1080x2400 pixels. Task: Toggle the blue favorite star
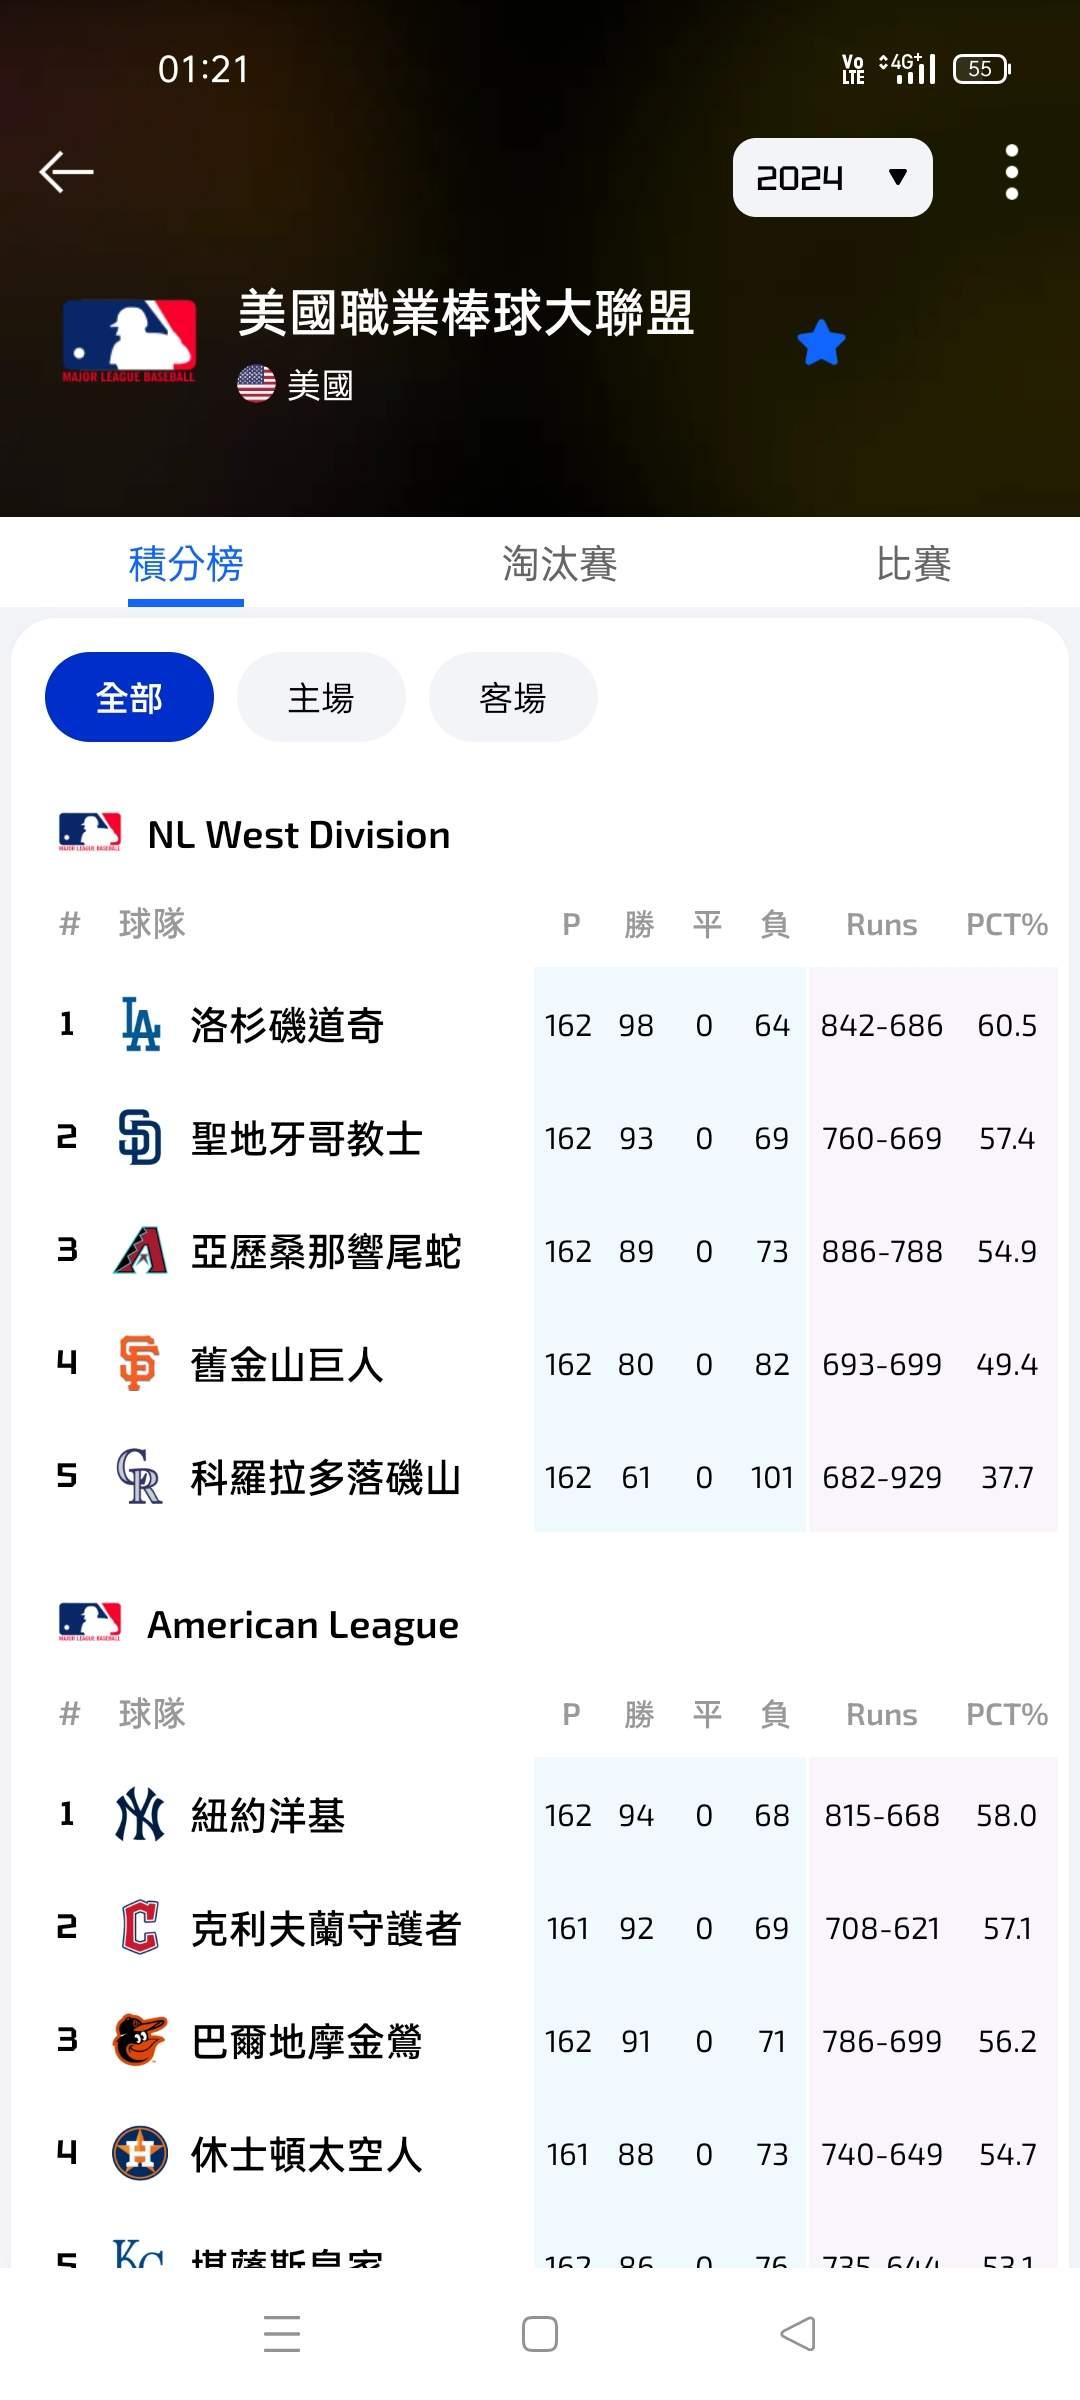click(822, 343)
